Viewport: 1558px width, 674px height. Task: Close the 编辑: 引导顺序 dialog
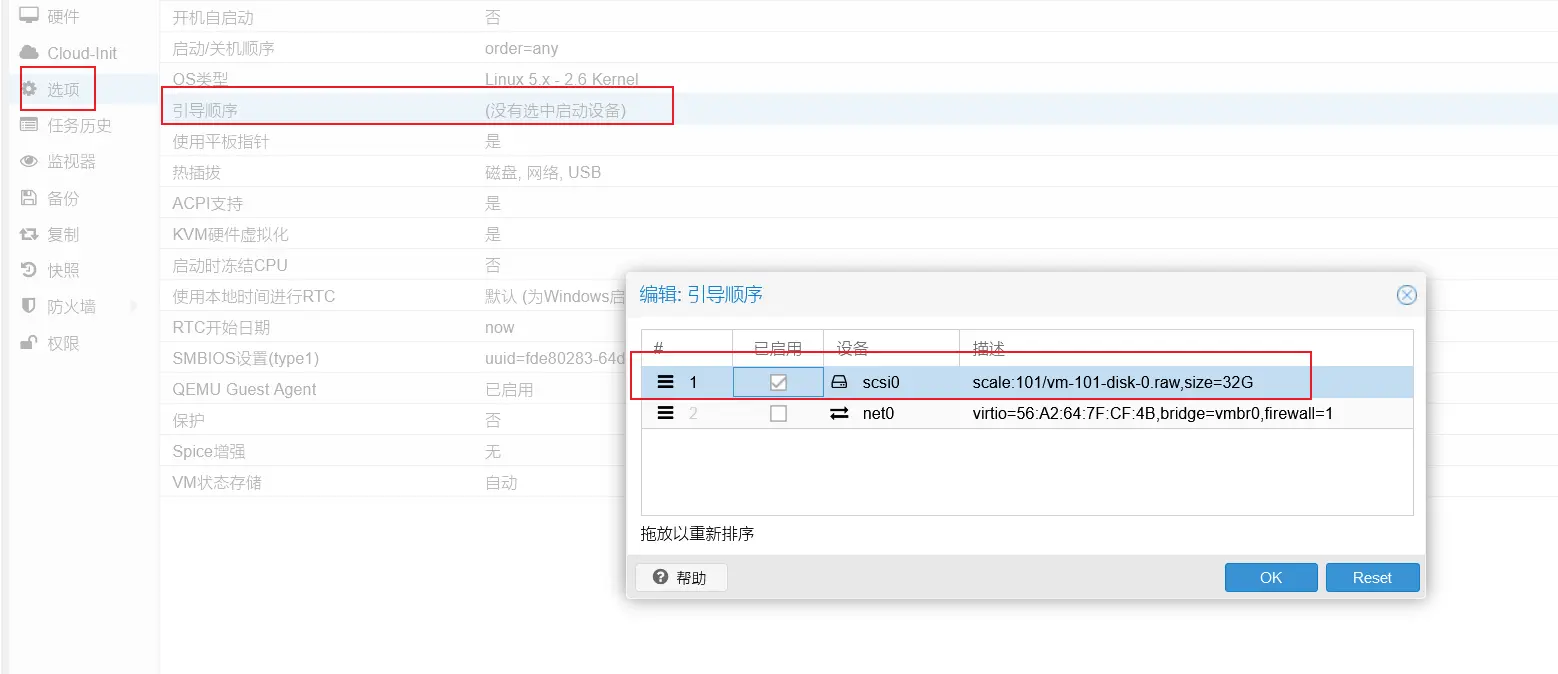coord(1406,295)
